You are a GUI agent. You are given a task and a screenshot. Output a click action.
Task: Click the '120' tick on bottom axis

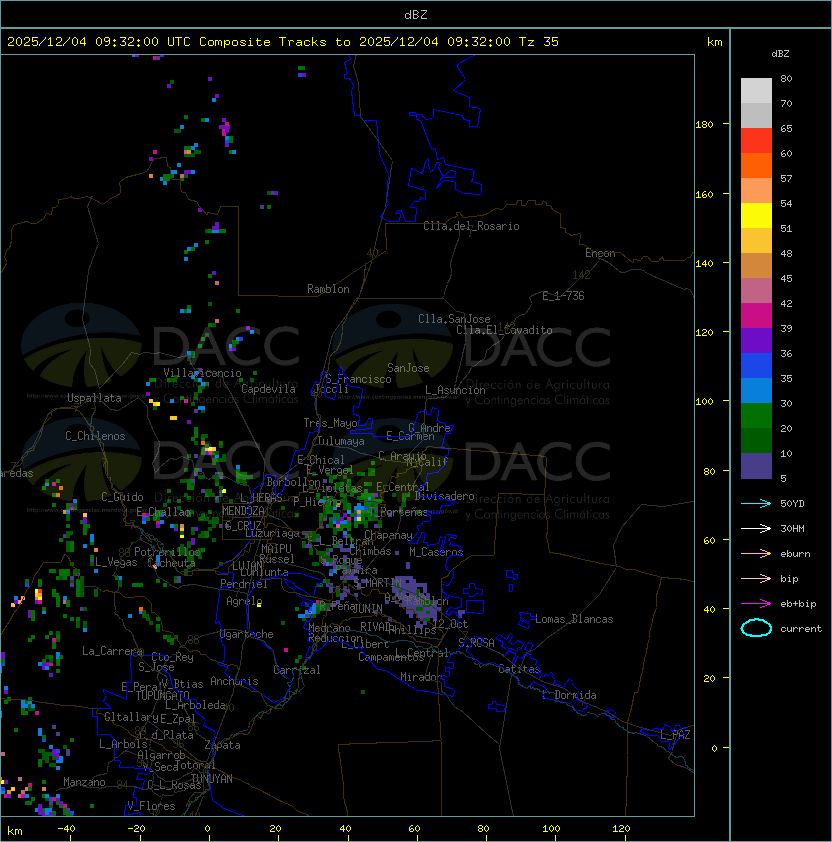click(x=621, y=829)
